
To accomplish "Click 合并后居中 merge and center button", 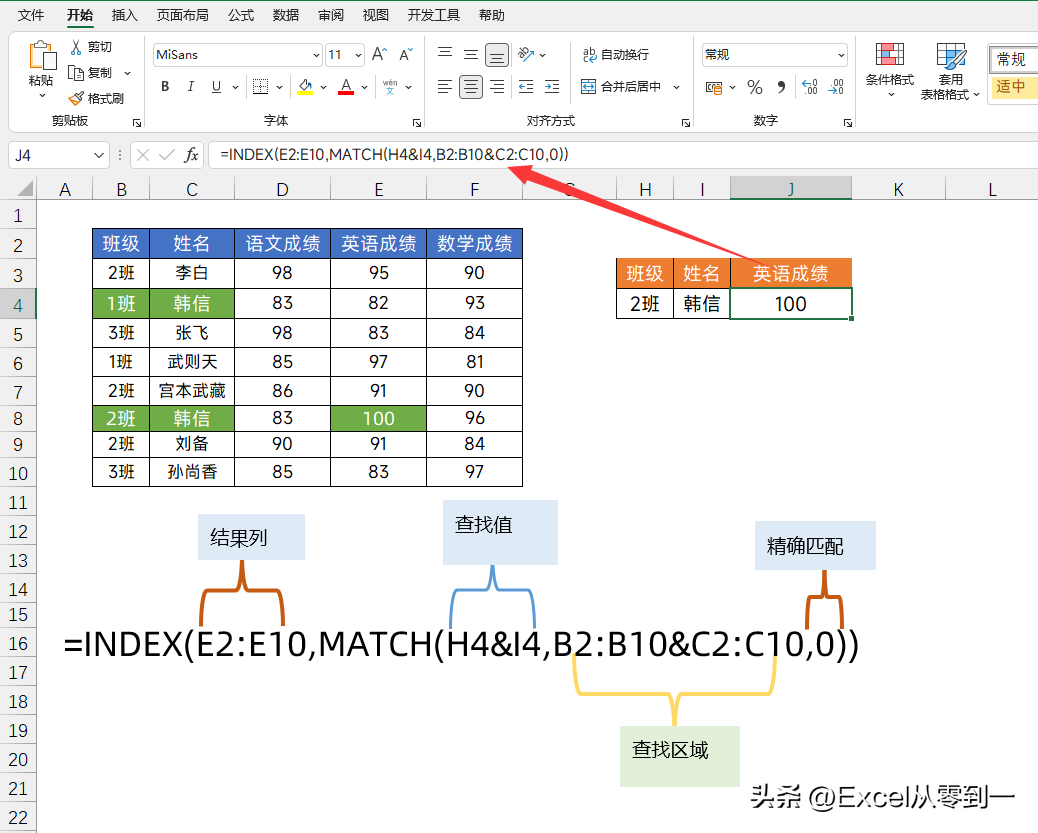I will click(621, 87).
